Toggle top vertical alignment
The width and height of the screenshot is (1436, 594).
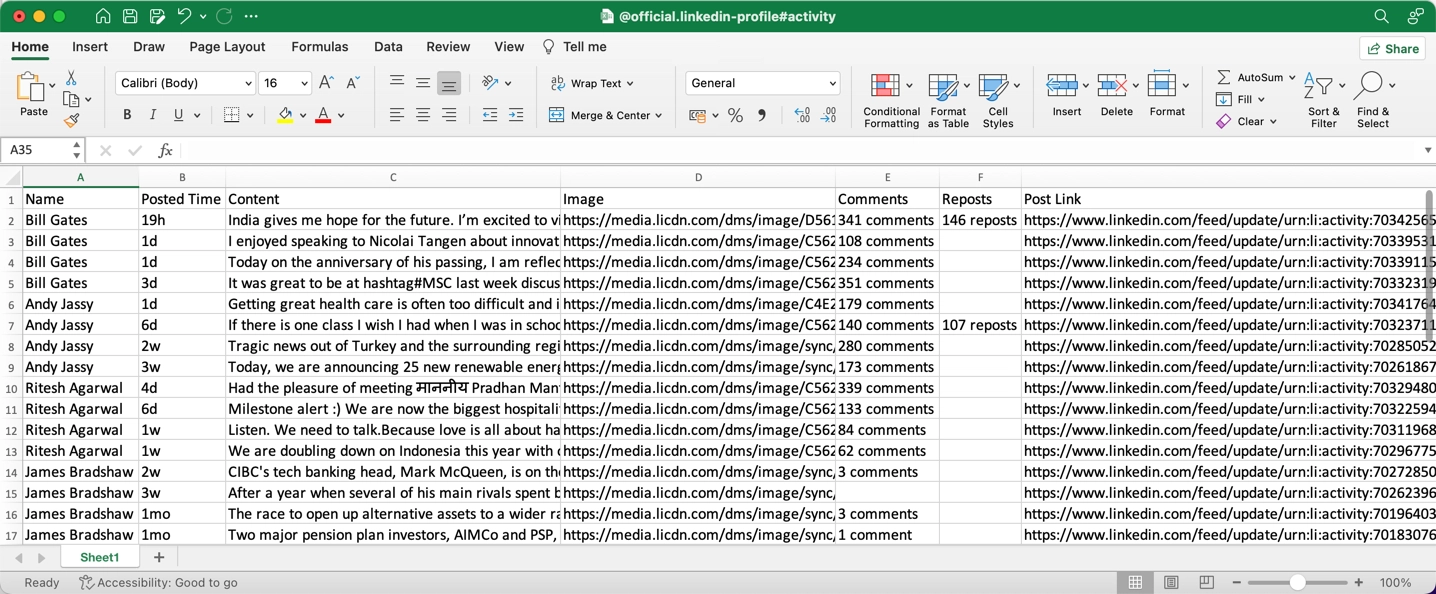397,83
